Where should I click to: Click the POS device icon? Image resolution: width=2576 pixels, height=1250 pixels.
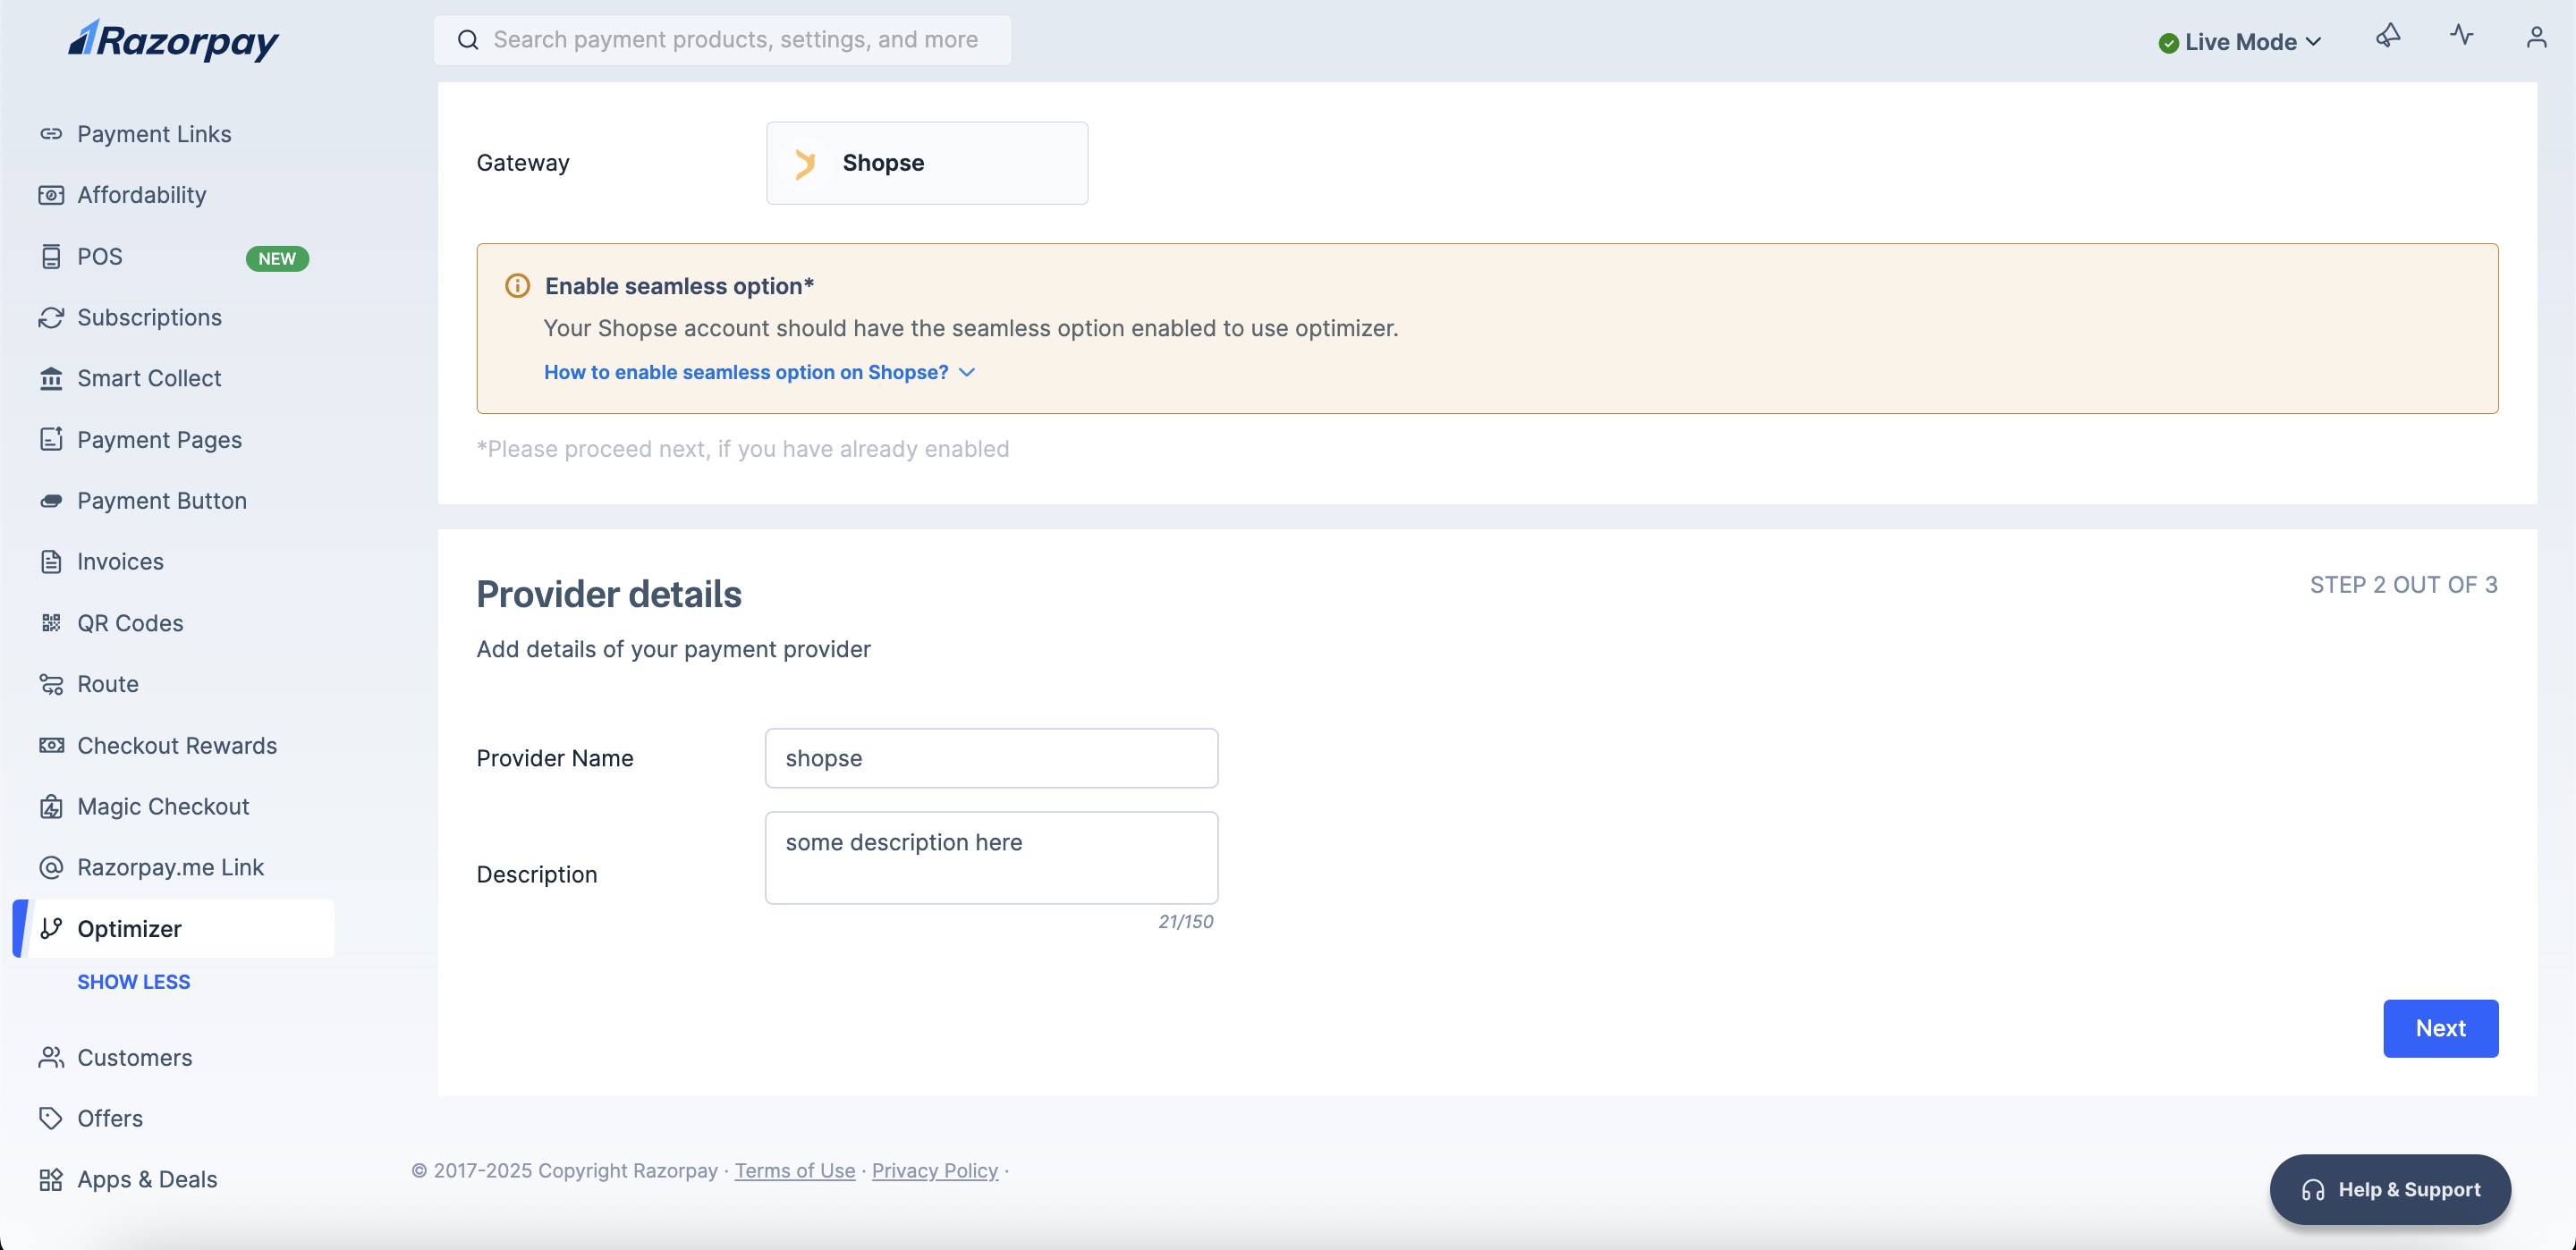(x=51, y=257)
